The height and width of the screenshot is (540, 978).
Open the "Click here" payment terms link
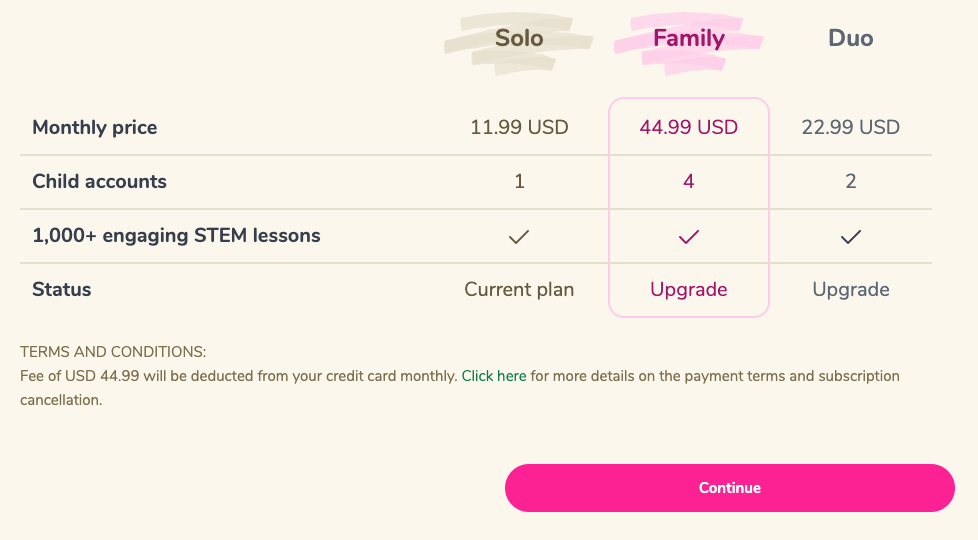click(x=494, y=377)
